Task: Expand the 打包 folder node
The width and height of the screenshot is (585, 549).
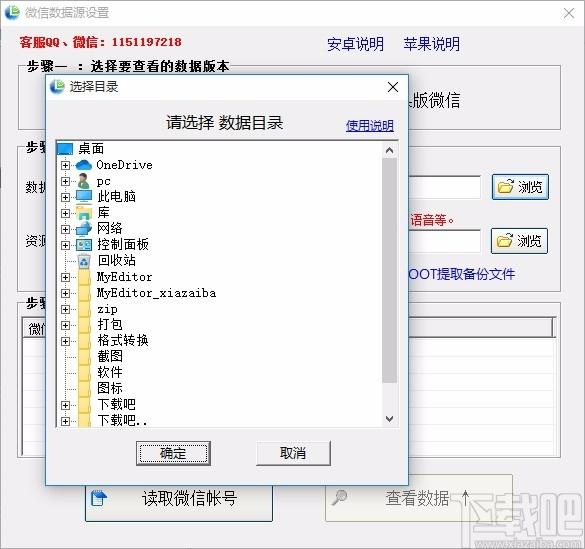Action: [x=65, y=326]
